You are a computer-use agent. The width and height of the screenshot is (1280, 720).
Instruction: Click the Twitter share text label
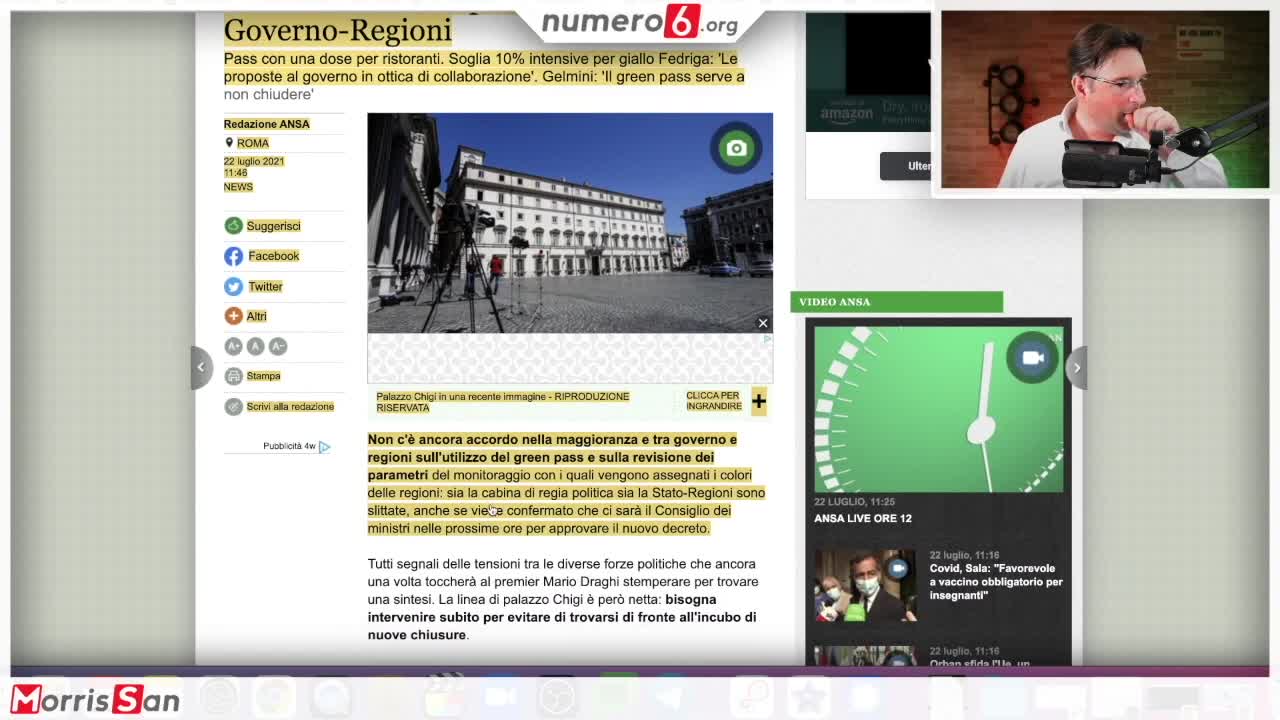tap(265, 287)
